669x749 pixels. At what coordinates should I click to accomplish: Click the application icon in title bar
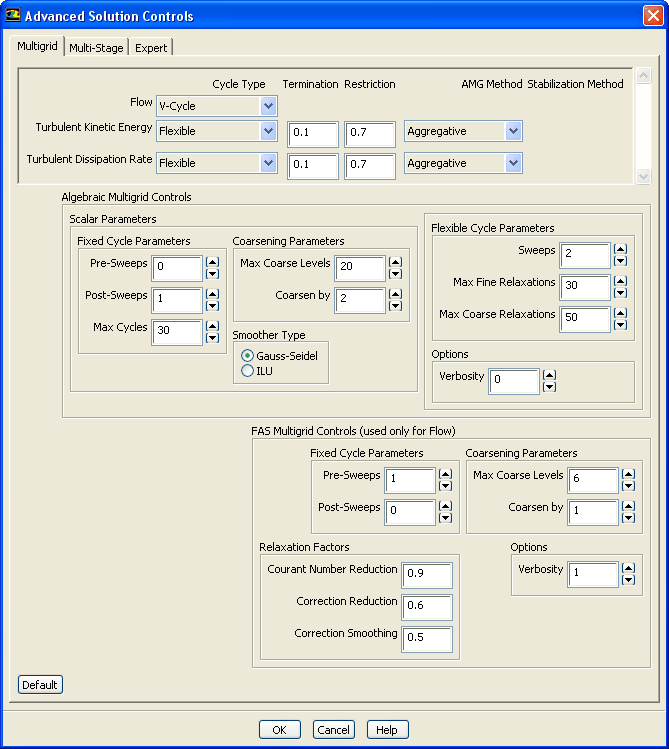[x=13, y=15]
